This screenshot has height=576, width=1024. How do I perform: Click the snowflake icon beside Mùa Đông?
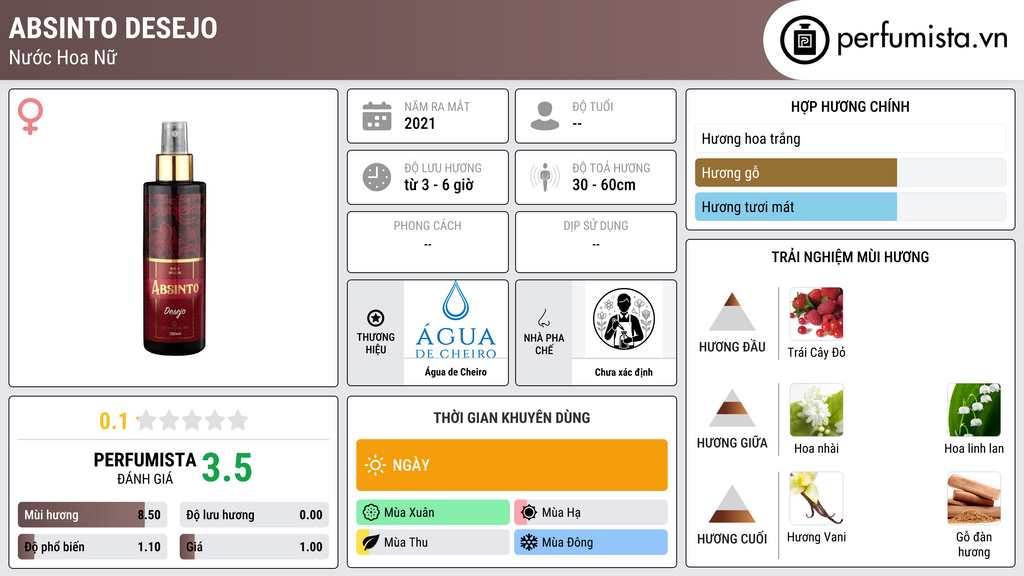coord(528,542)
